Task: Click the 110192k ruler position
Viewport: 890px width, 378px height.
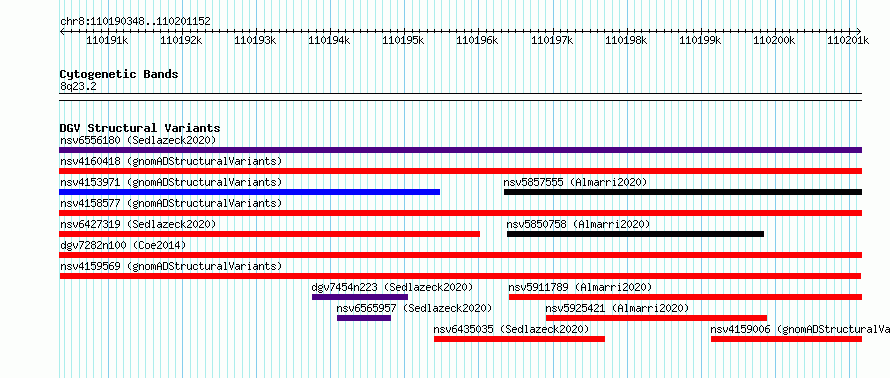Action: 181,40
